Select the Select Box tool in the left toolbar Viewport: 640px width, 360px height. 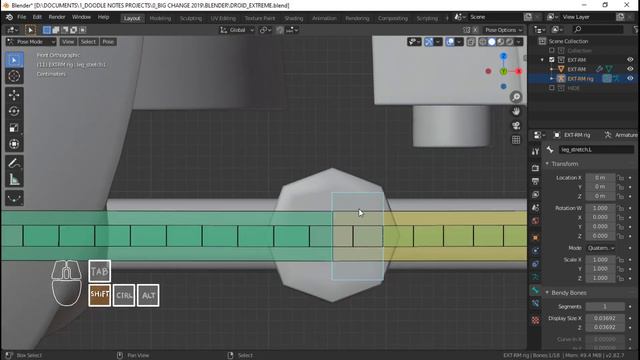(14, 60)
